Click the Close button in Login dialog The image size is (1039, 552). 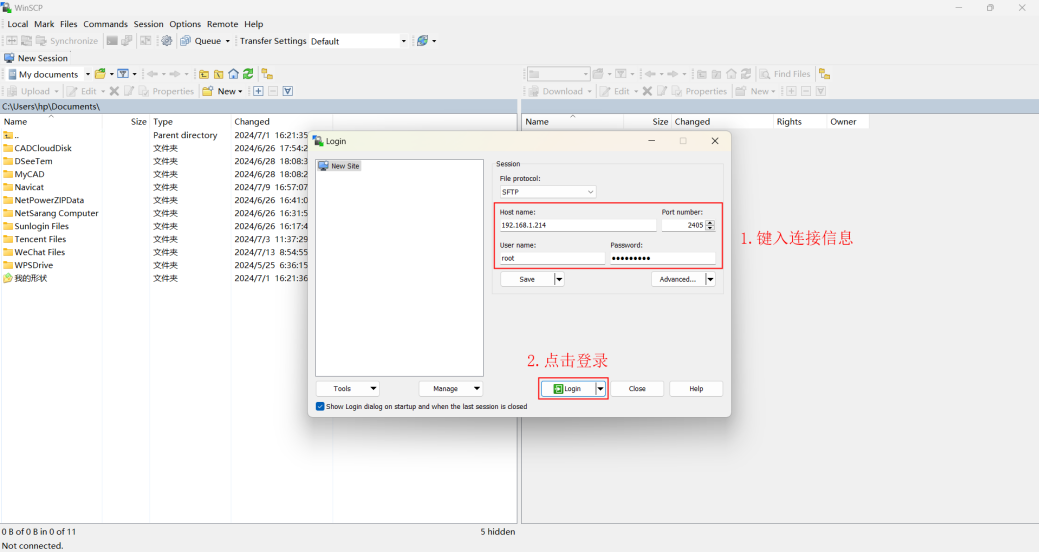(x=637, y=388)
